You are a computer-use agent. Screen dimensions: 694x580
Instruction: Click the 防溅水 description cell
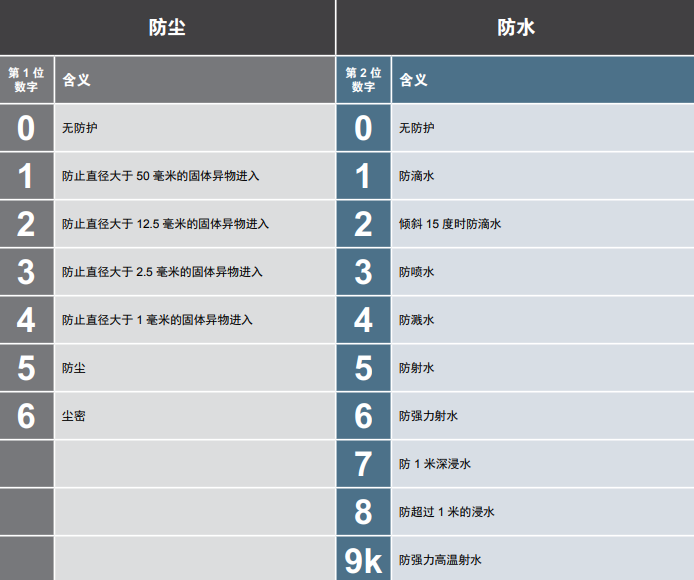tap(416, 320)
